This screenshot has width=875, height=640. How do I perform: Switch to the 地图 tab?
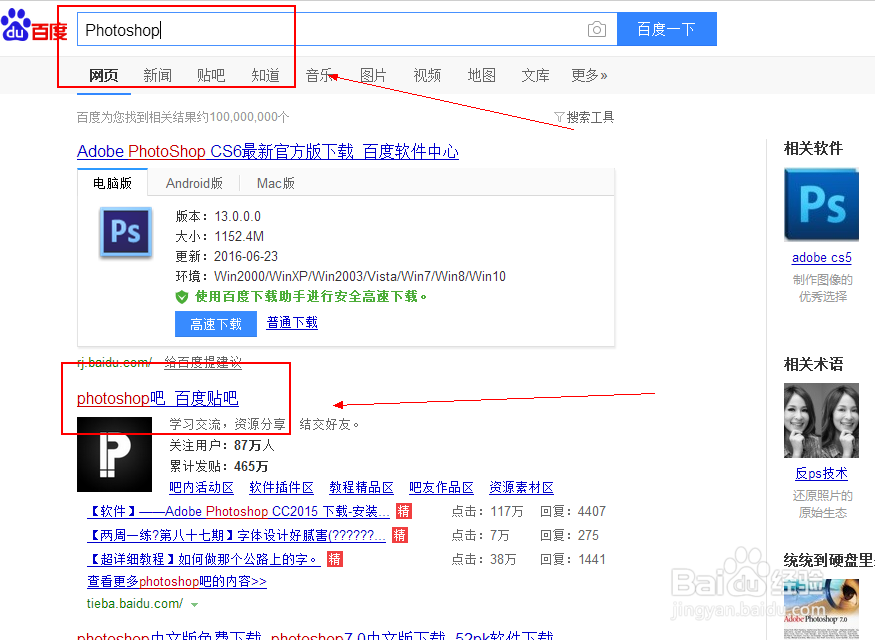click(482, 75)
